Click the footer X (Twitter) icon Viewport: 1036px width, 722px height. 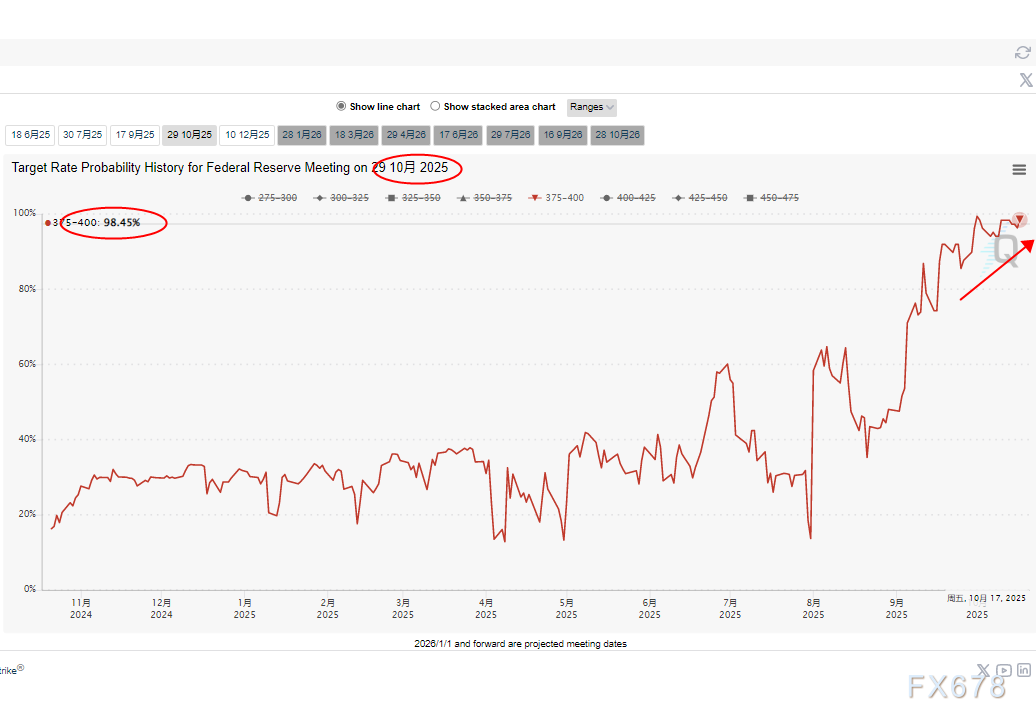[x=983, y=670]
